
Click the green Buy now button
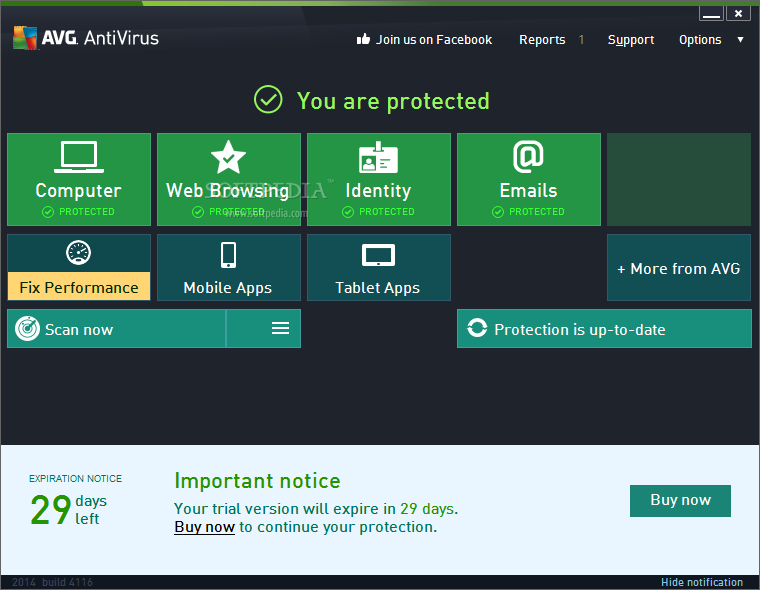(680, 500)
